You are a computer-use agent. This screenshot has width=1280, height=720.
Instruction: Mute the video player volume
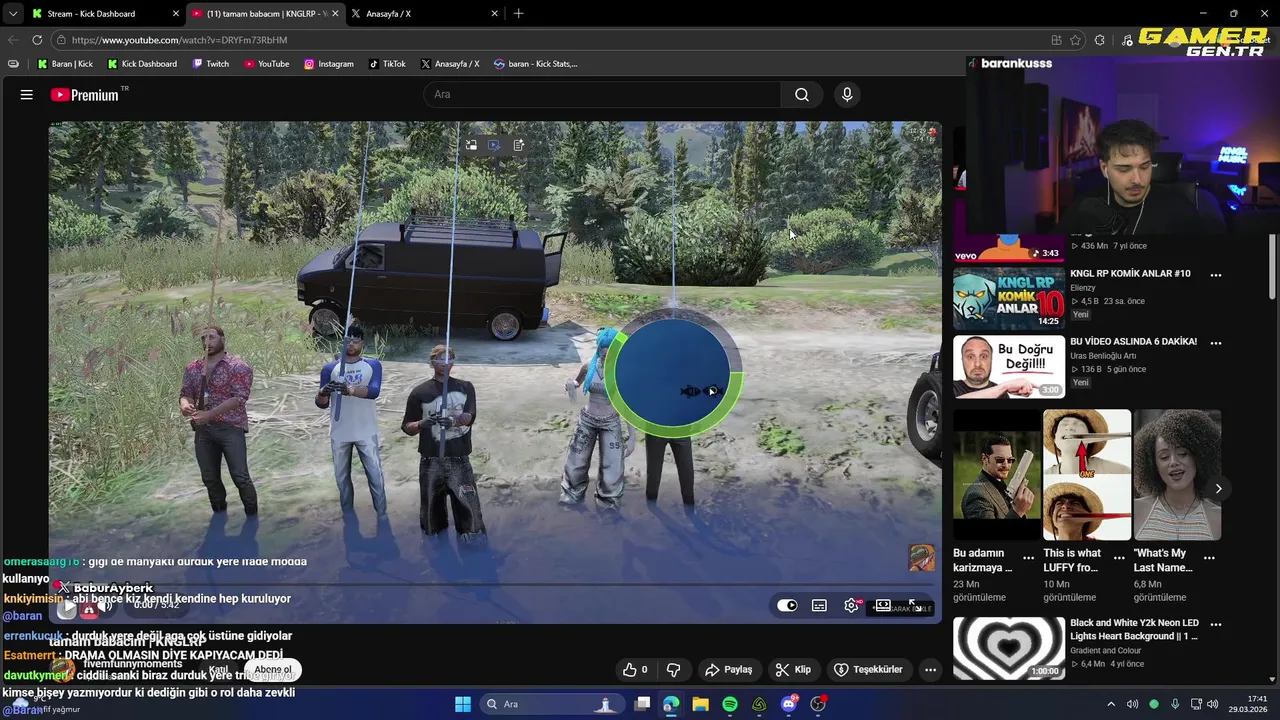(x=104, y=606)
